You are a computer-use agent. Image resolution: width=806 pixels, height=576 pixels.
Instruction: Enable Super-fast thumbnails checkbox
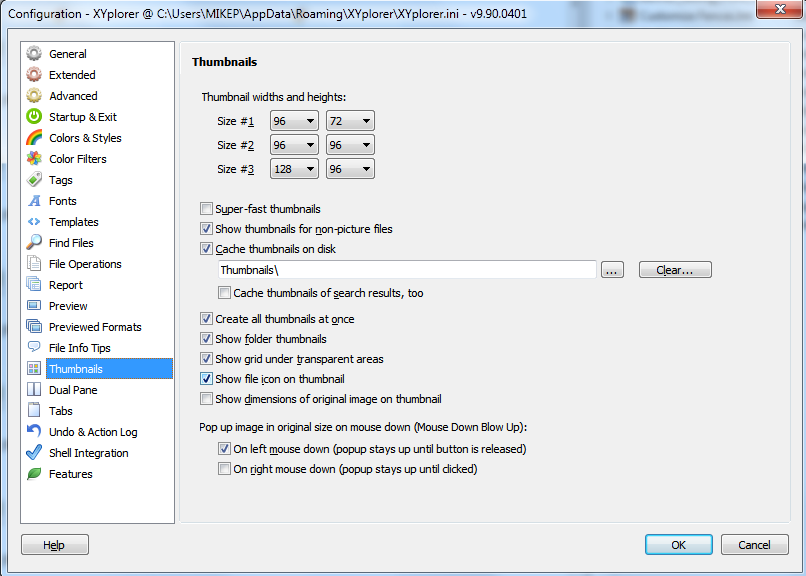[207, 209]
